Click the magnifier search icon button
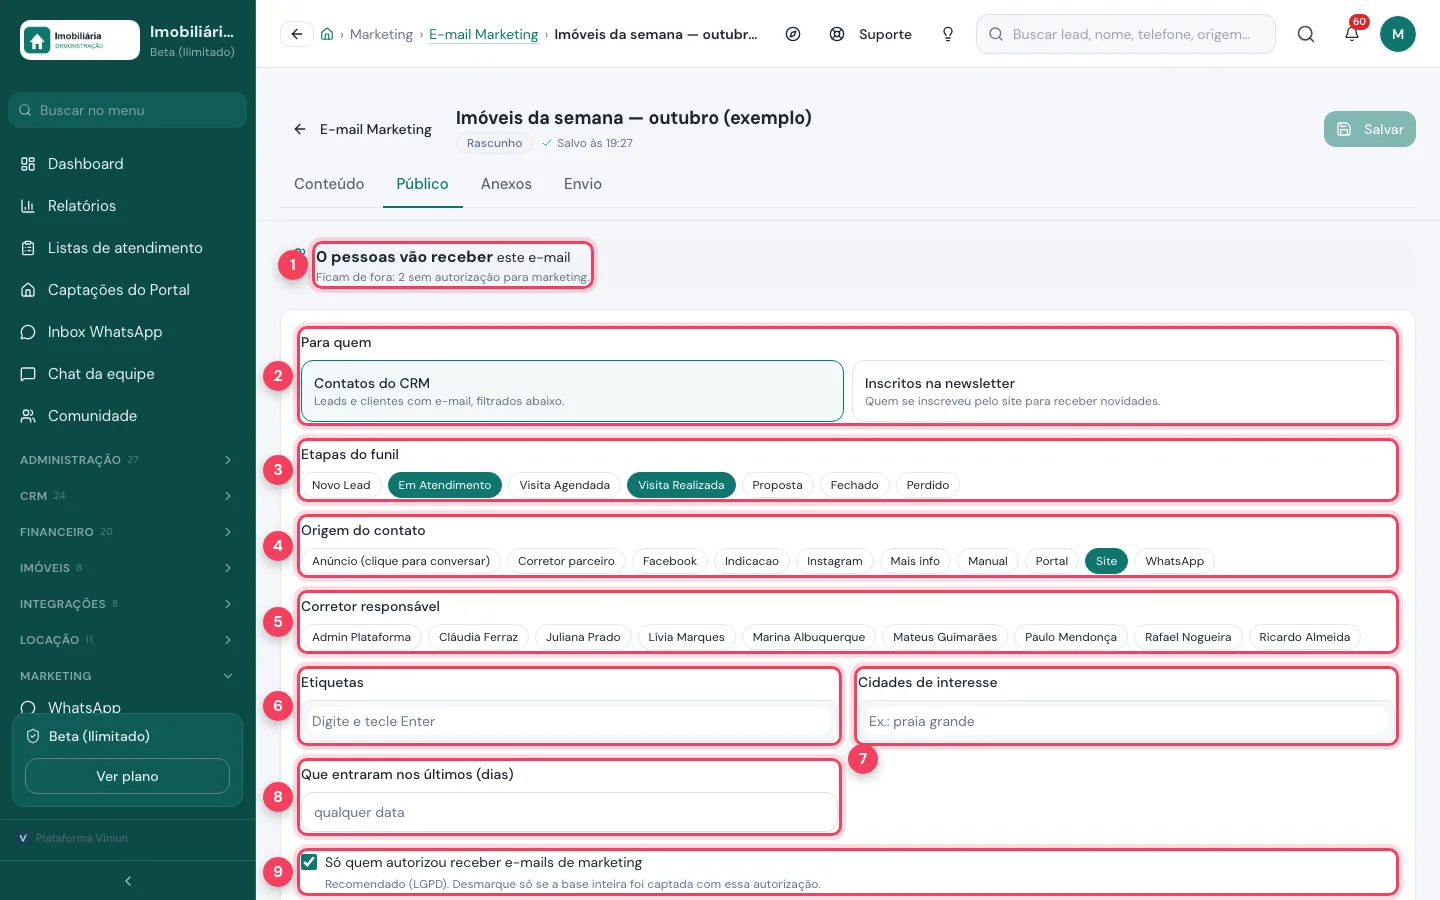The width and height of the screenshot is (1440, 900). coord(1306,34)
